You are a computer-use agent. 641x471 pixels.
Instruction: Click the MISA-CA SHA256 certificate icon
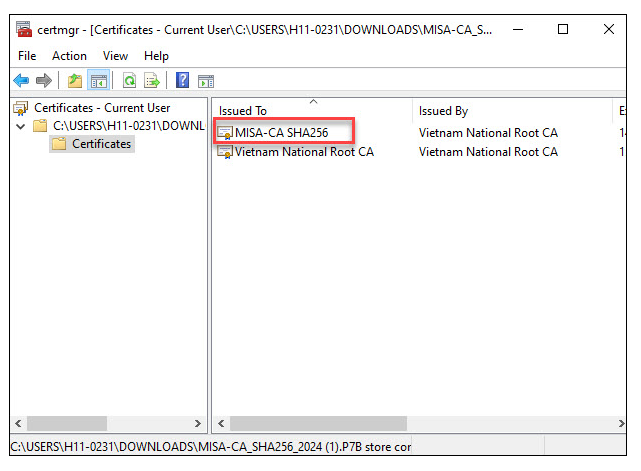(x=225, y=133)
